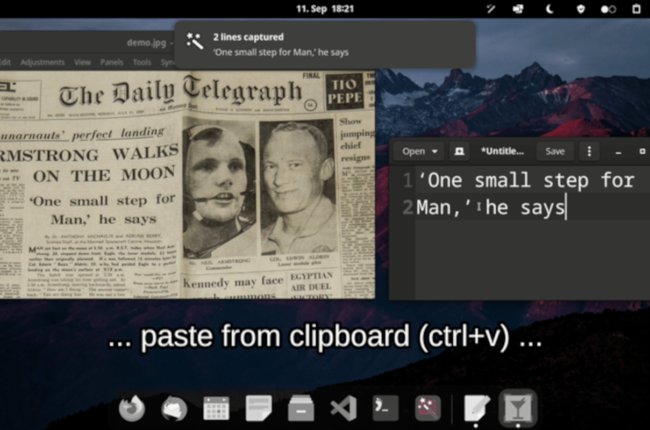Open the Adjustments menu in image editor
The image size is (650, 430).
pyautogui.click(x=43, y=62)
